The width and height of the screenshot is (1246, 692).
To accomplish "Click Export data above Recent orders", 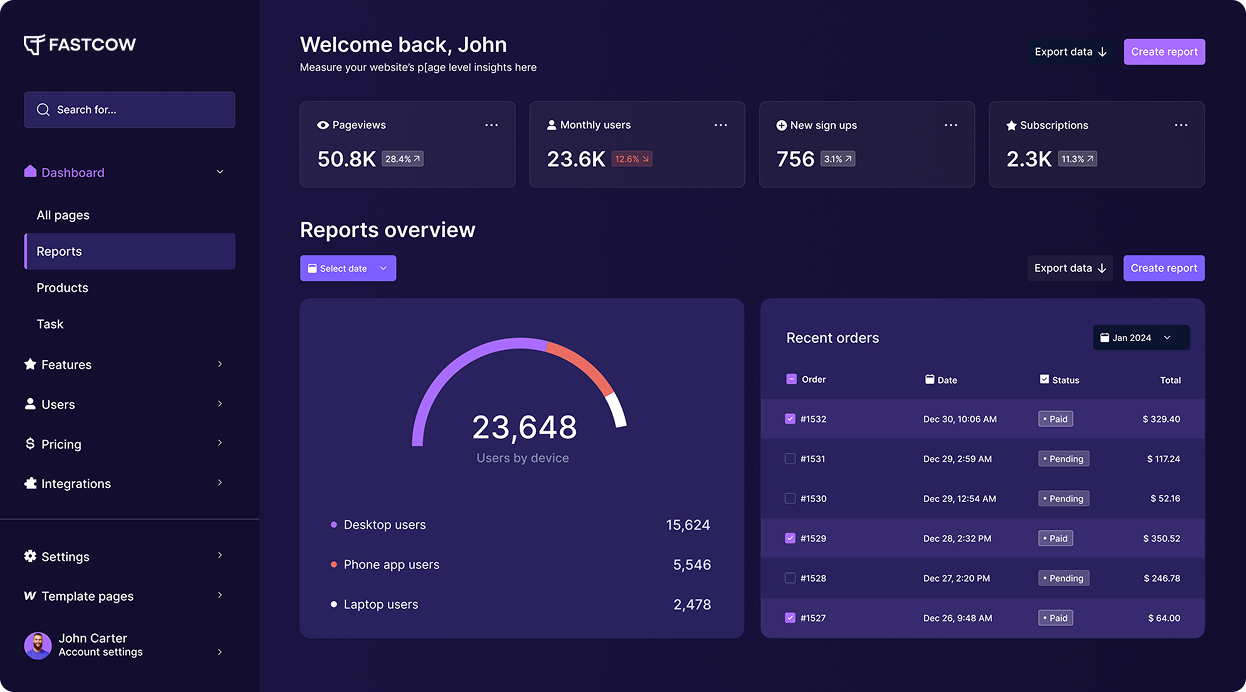I will pos(1069,267).
